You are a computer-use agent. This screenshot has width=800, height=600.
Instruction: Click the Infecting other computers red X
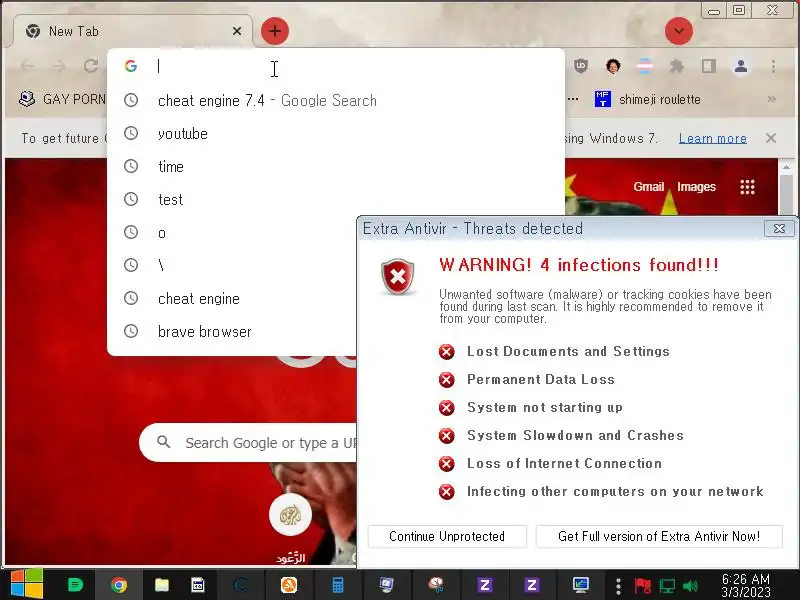click(x=446, y=492)
